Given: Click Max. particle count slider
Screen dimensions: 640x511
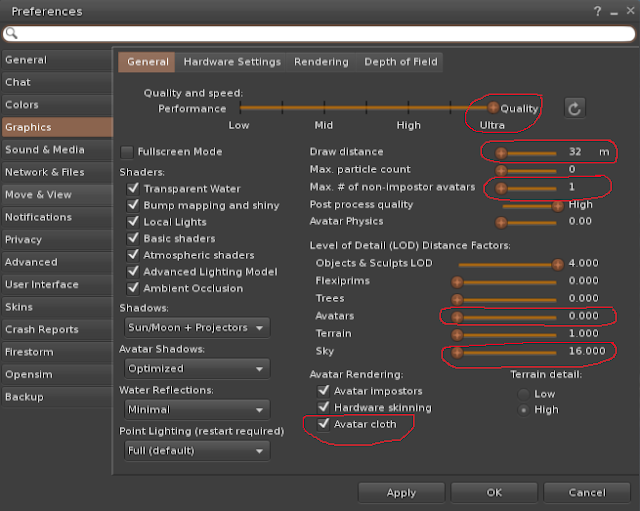Looking at the screenshot, I should click(526, 171).
